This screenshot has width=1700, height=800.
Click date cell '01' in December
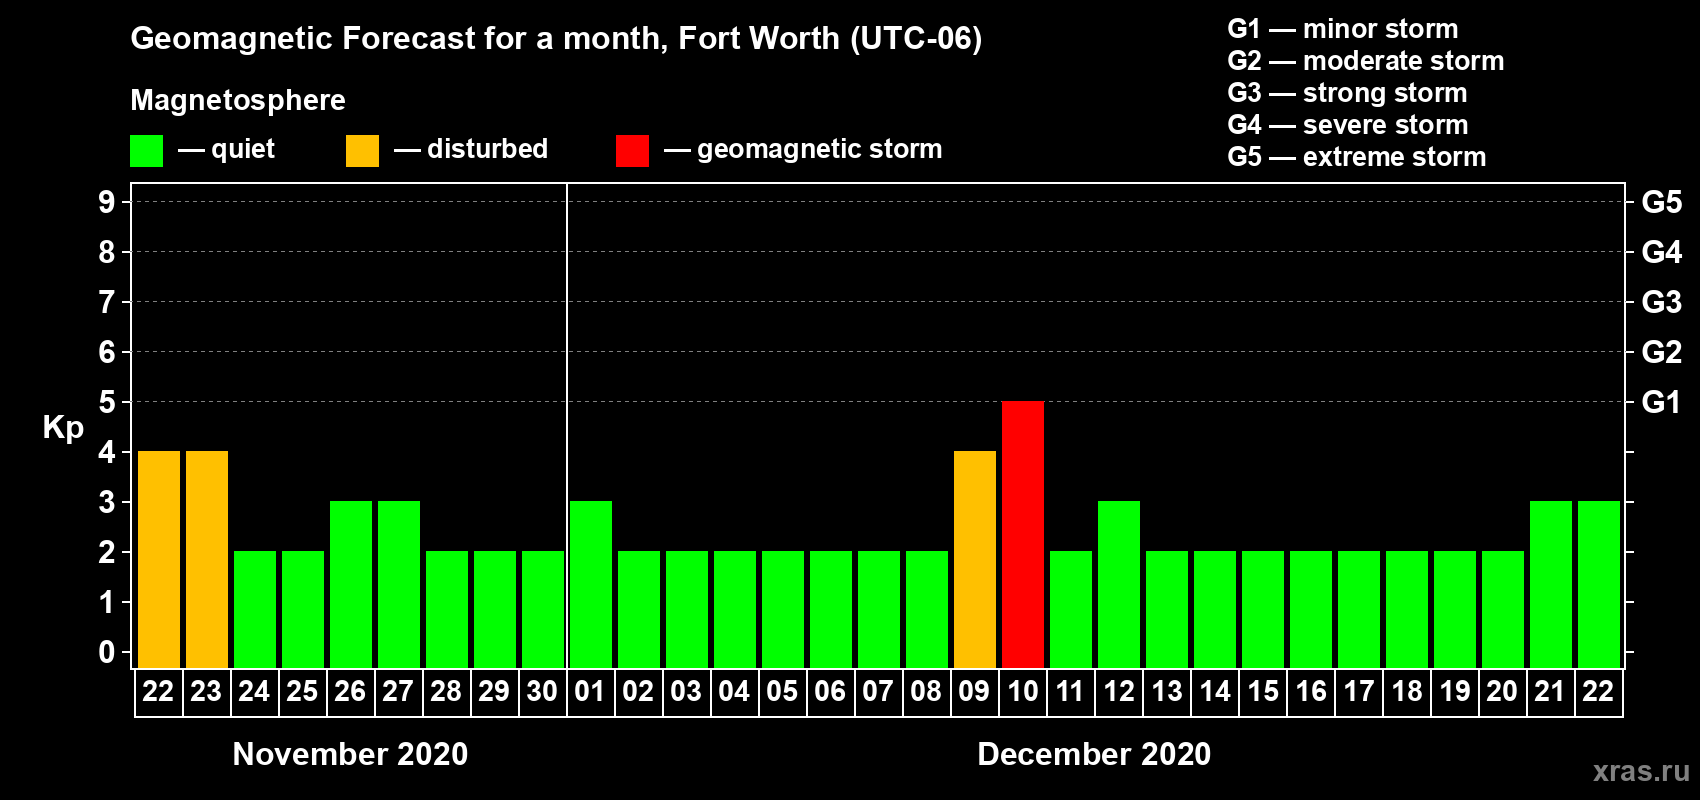(x=591, y=692)
